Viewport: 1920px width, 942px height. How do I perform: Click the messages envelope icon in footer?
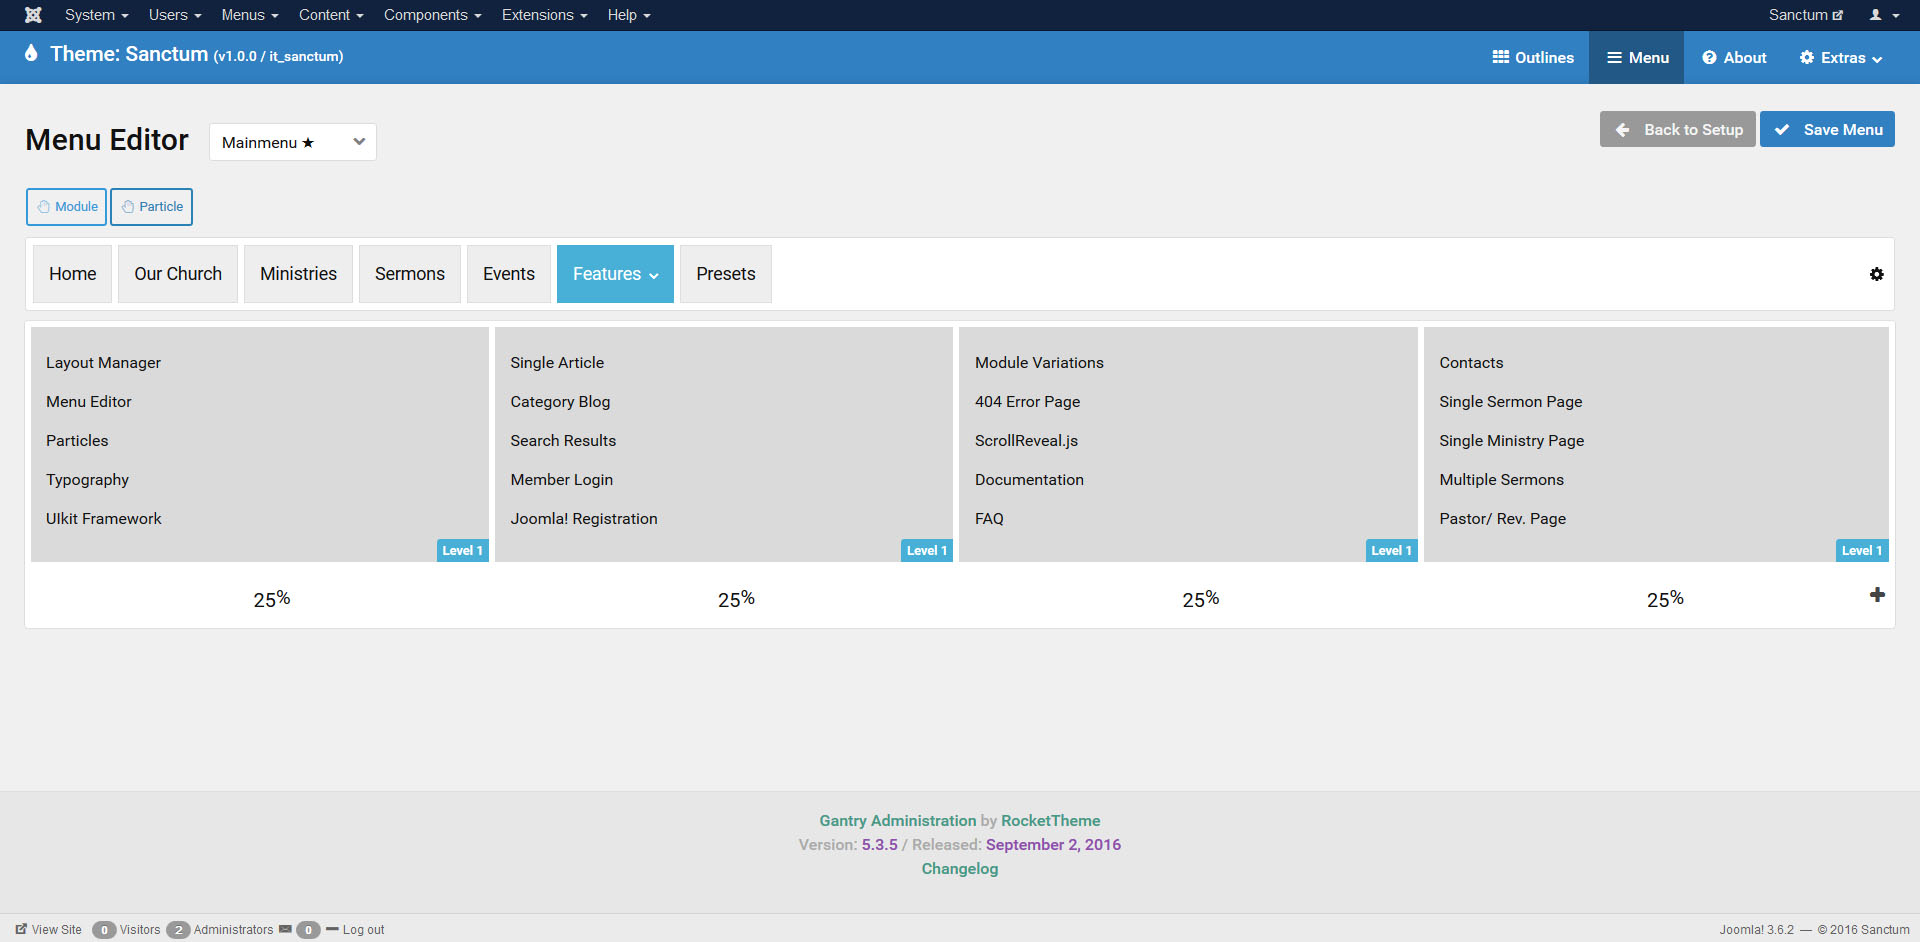coord(285,929)
